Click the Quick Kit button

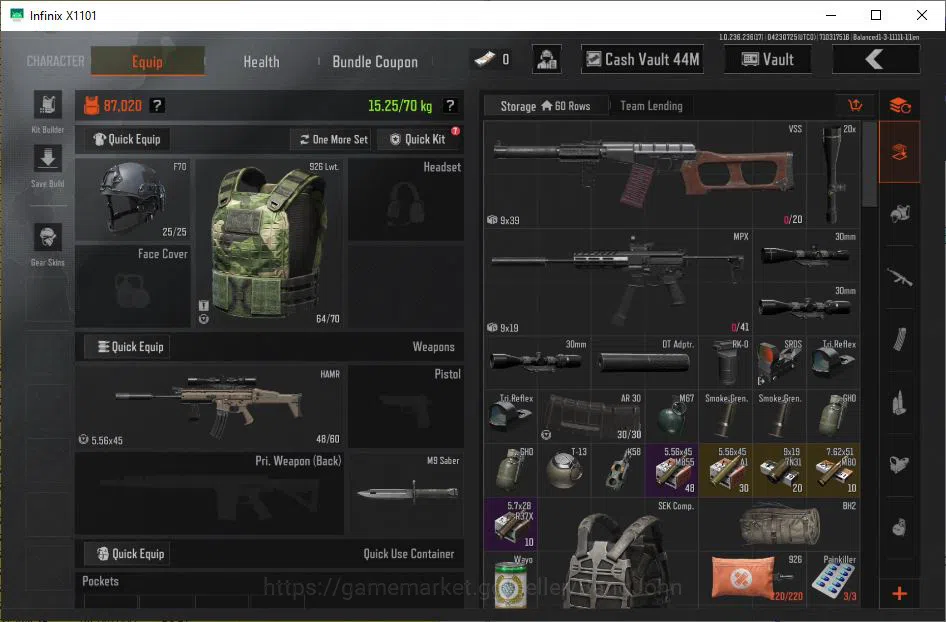point(419,139)
